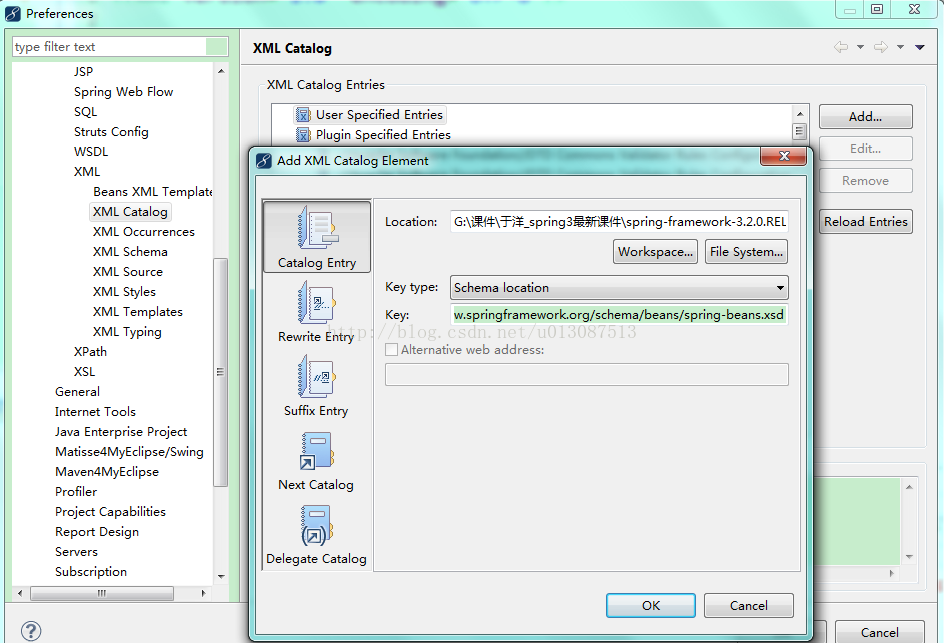Select Struts Config preference
The image size is (944, 643).
(x=111, y=131)
